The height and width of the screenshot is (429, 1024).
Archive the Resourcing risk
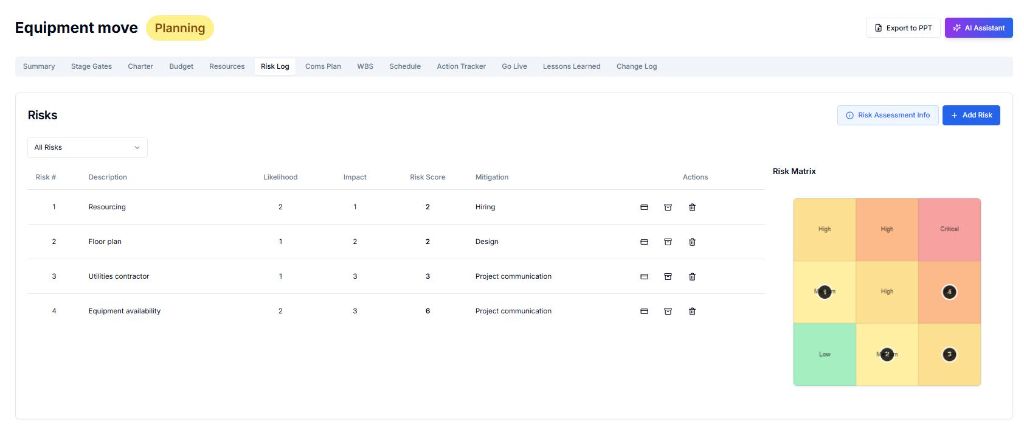pos(667,207)
